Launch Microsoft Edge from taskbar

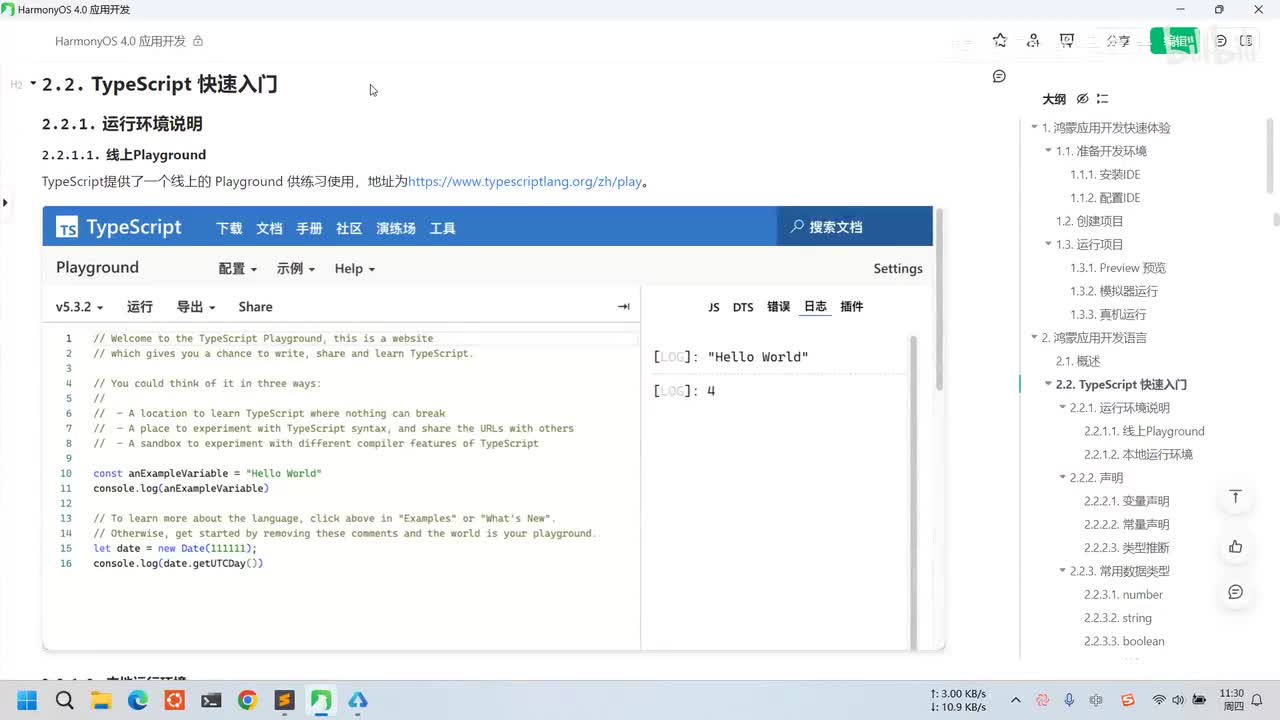pyautogui.click(x=138, y=700)
